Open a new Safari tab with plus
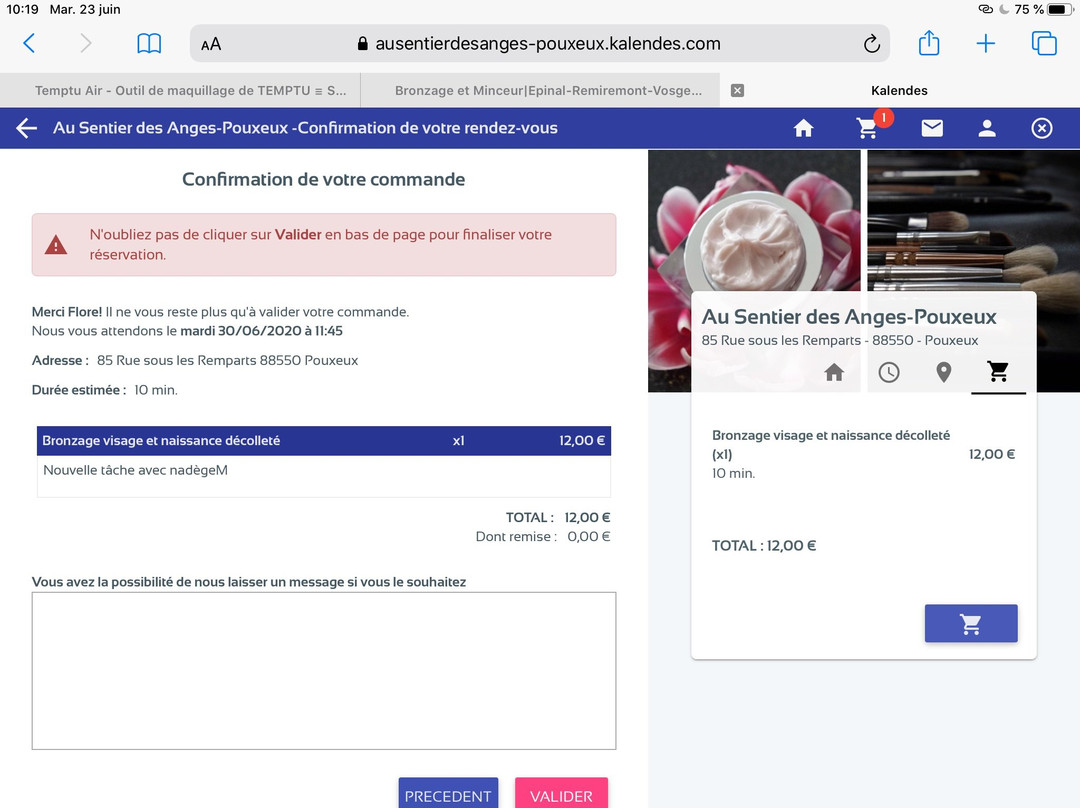The image size is (1080, 808). (x=986, y=44)
